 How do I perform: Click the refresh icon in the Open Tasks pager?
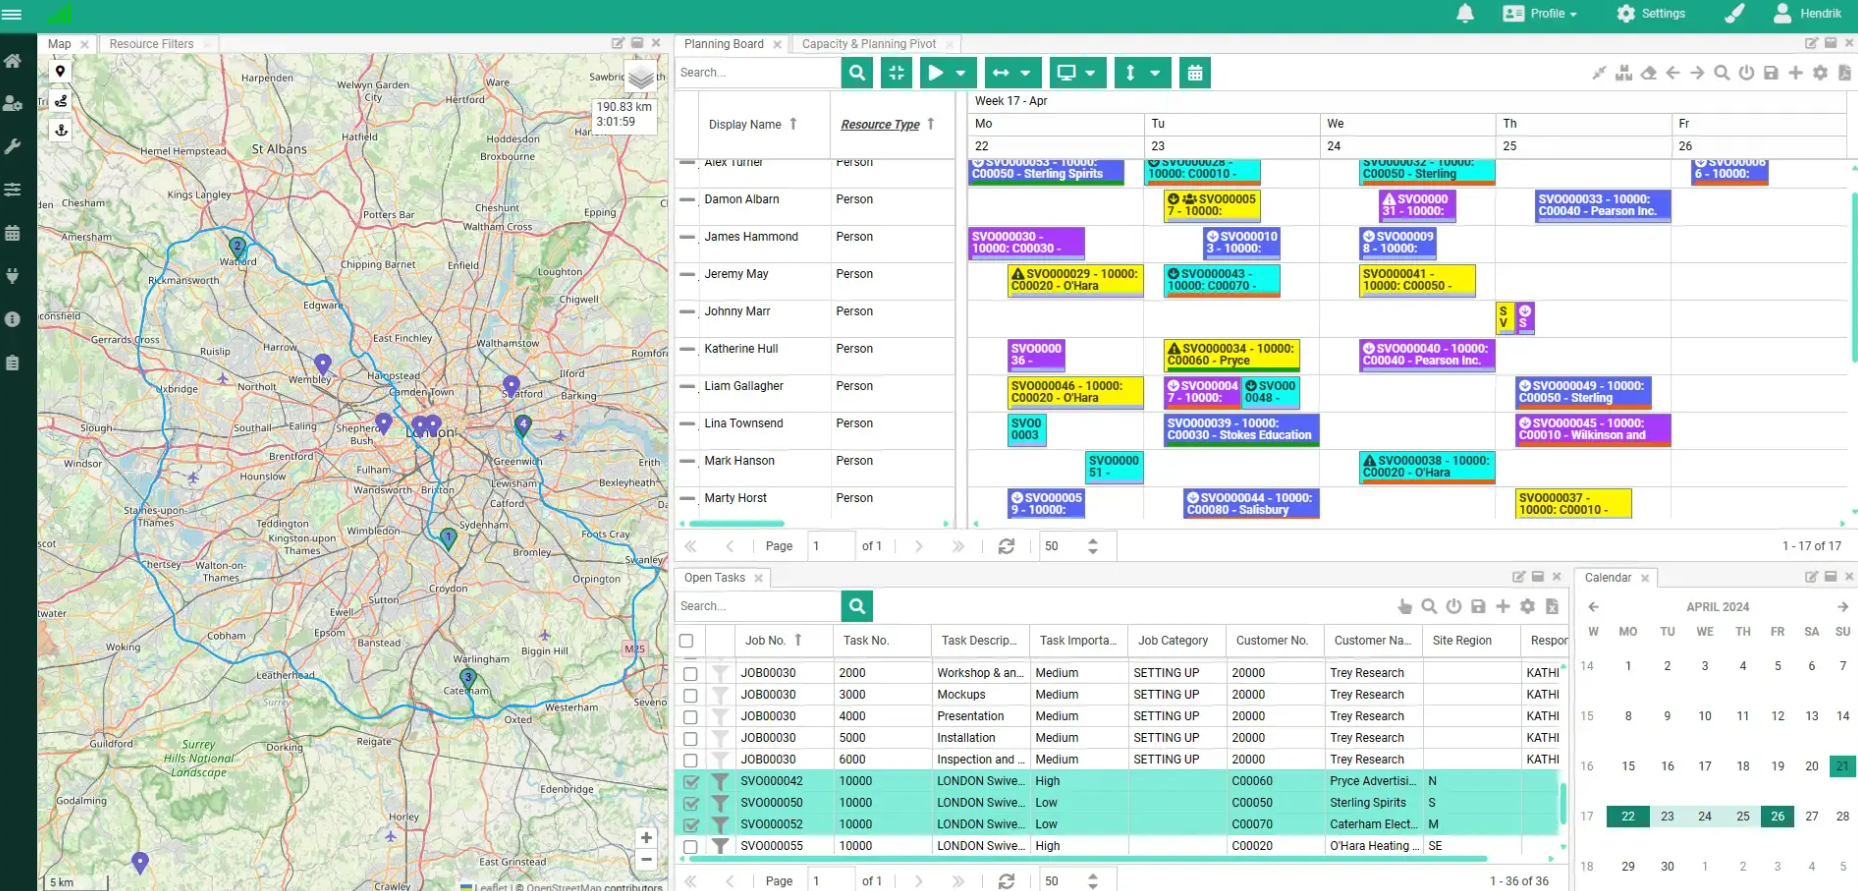1006,881
